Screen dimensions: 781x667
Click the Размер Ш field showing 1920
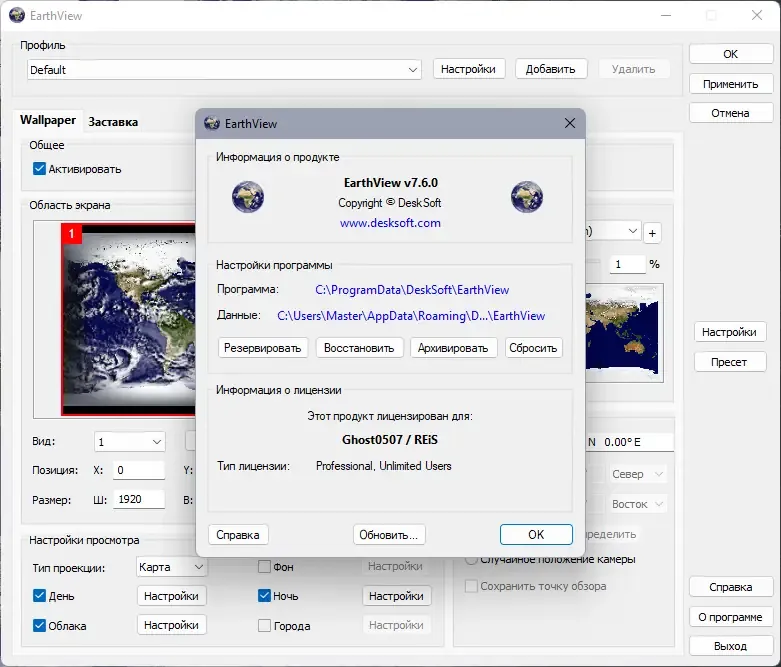pyautogui.click(x=139, y=499)
